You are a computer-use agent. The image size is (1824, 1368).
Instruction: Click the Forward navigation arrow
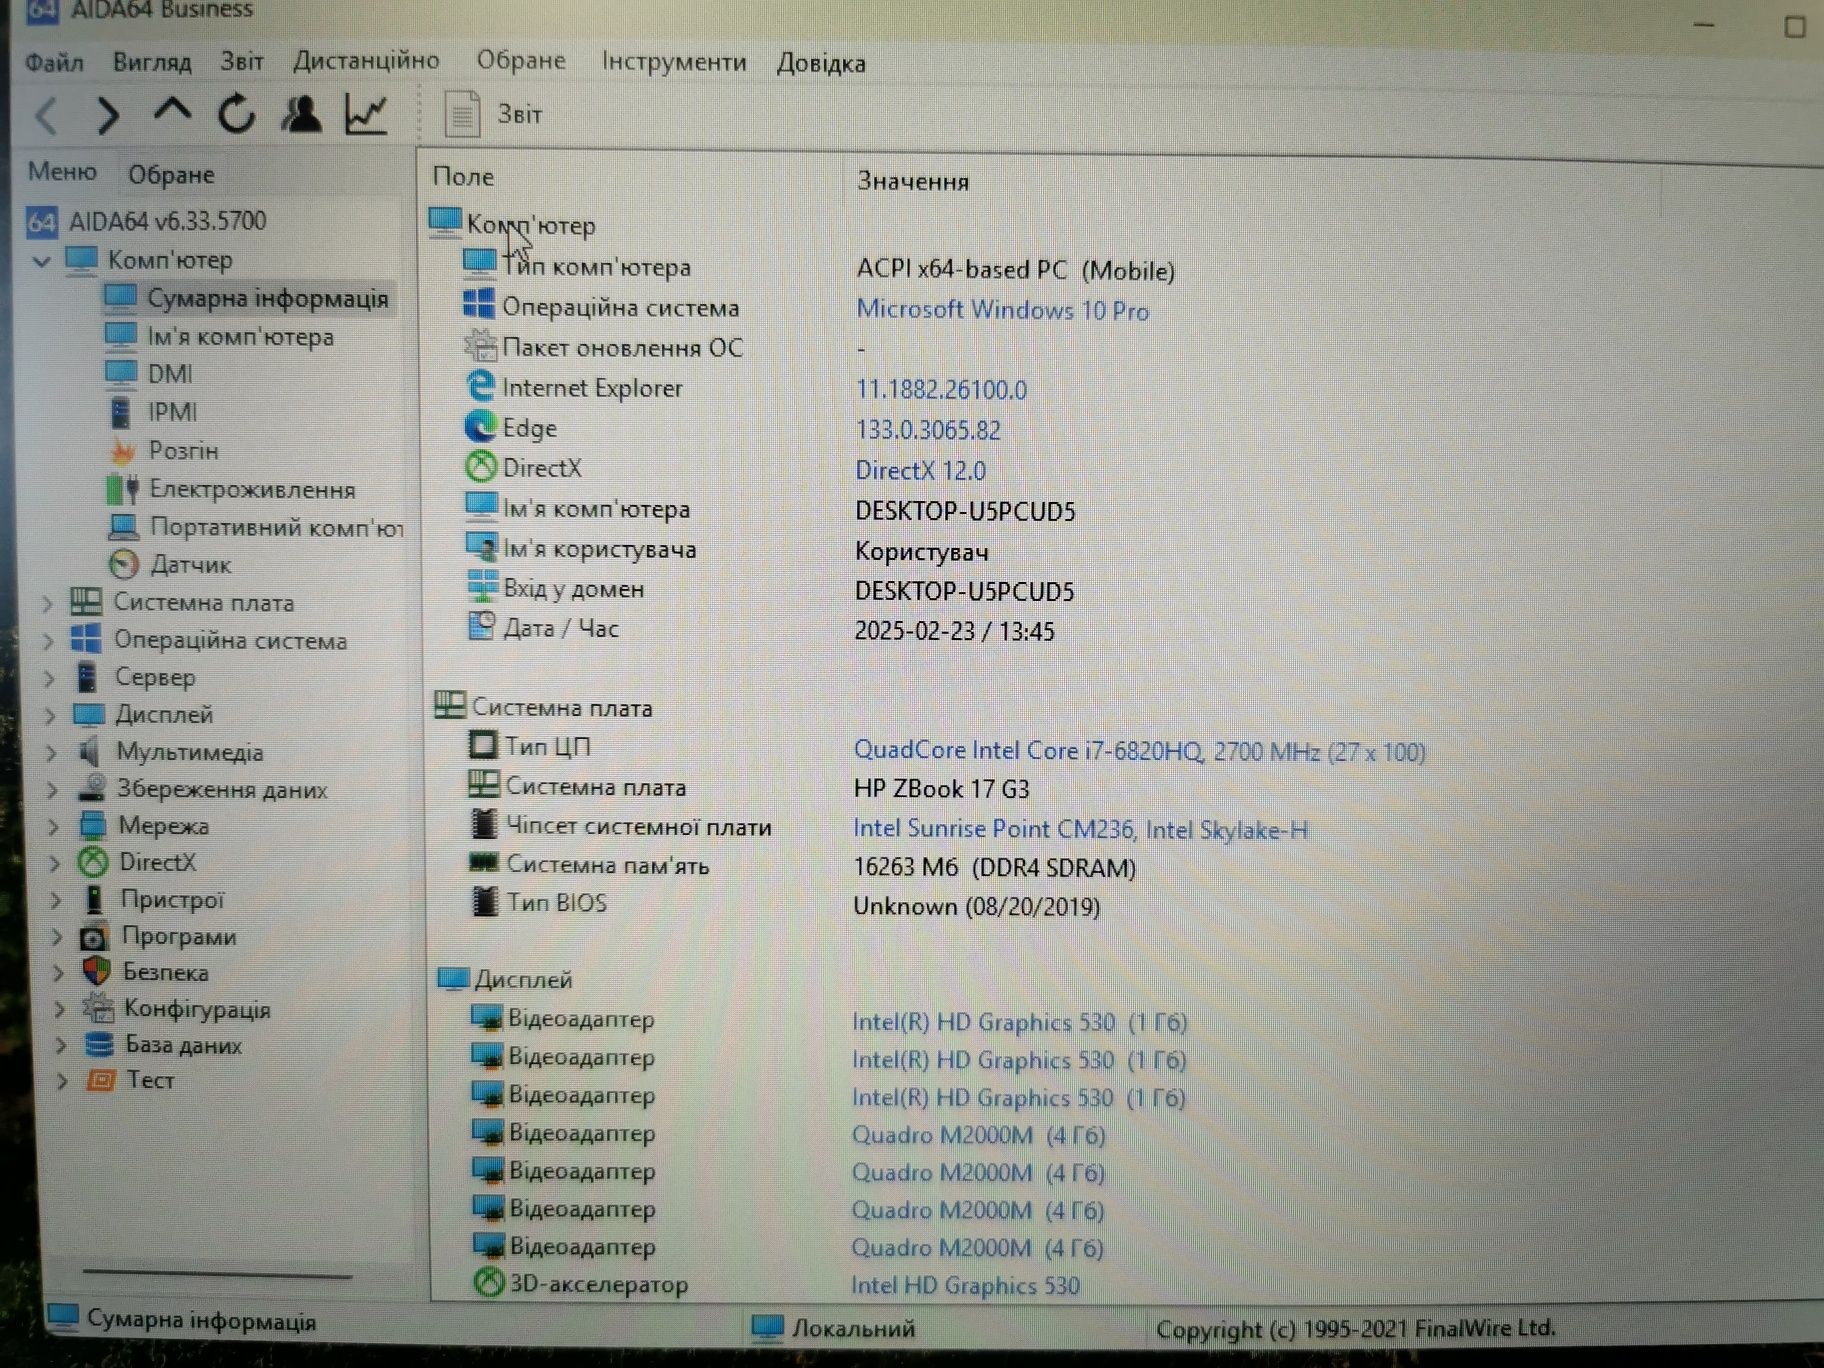tap(108, 116)
